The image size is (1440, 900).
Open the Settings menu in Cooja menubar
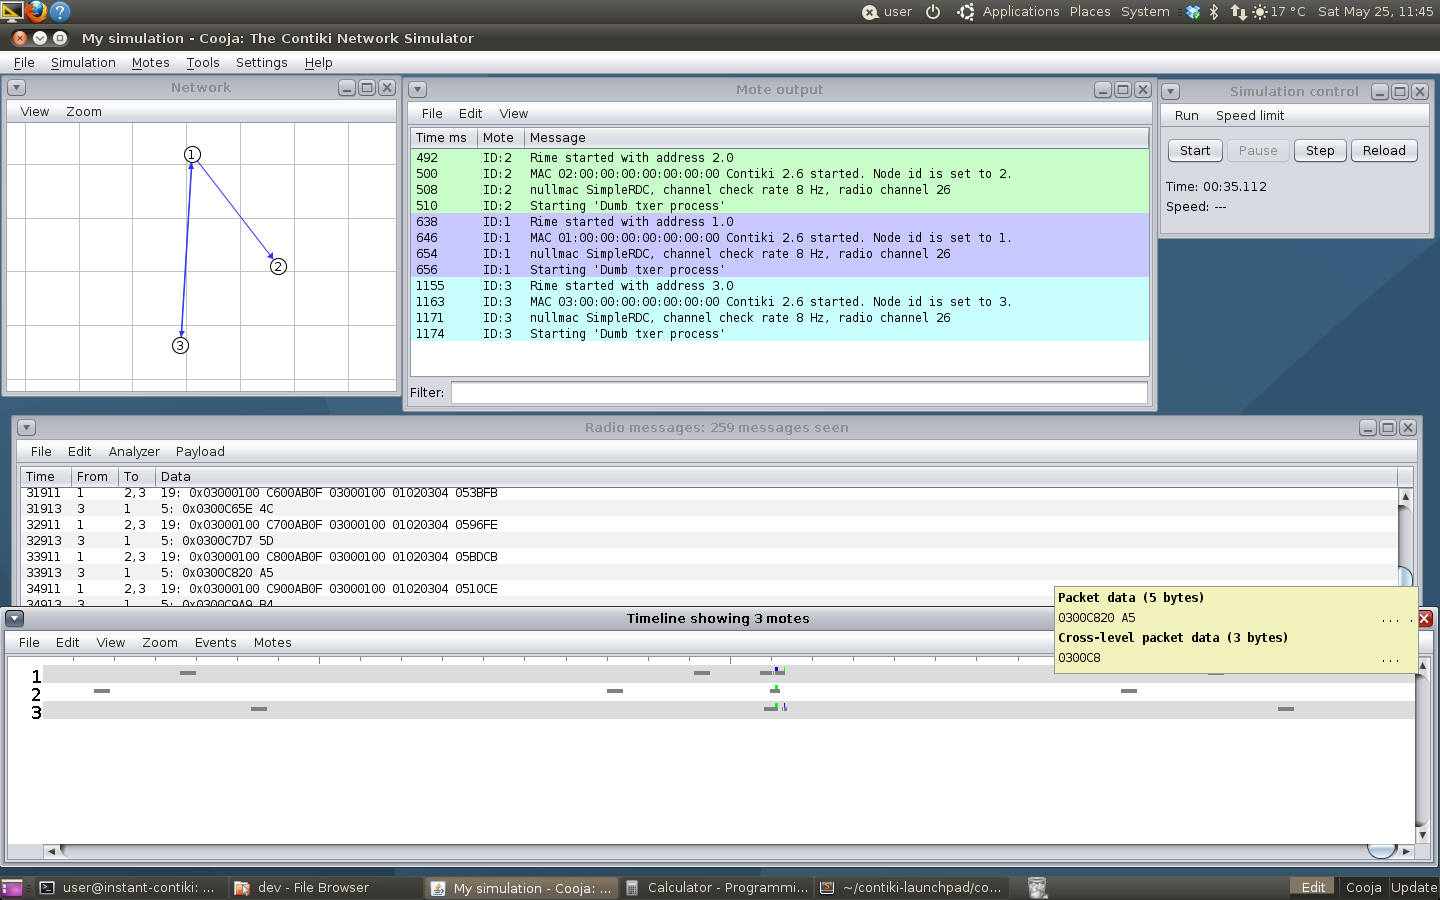[262, 62]
